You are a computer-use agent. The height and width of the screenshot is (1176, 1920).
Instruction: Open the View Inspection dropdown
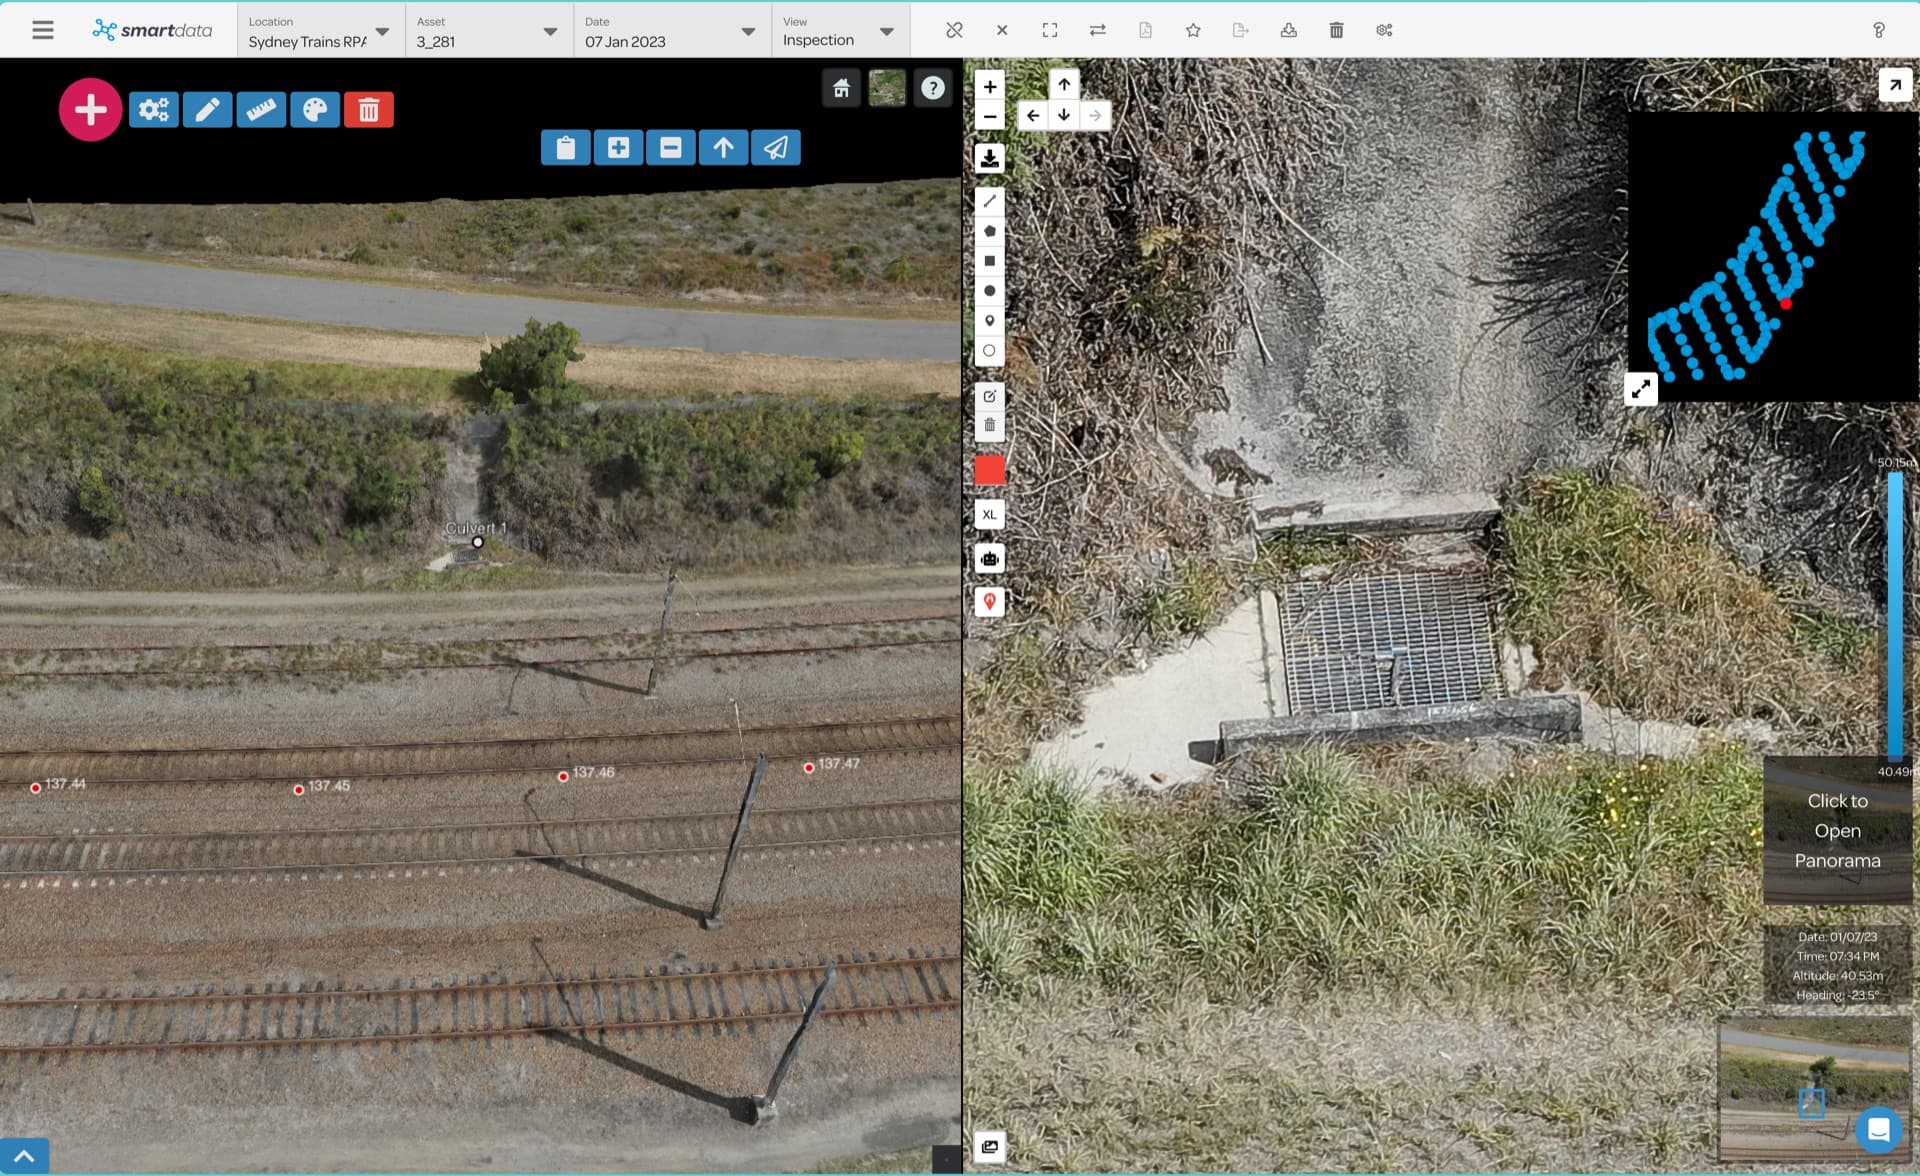[x=840, y=31]
